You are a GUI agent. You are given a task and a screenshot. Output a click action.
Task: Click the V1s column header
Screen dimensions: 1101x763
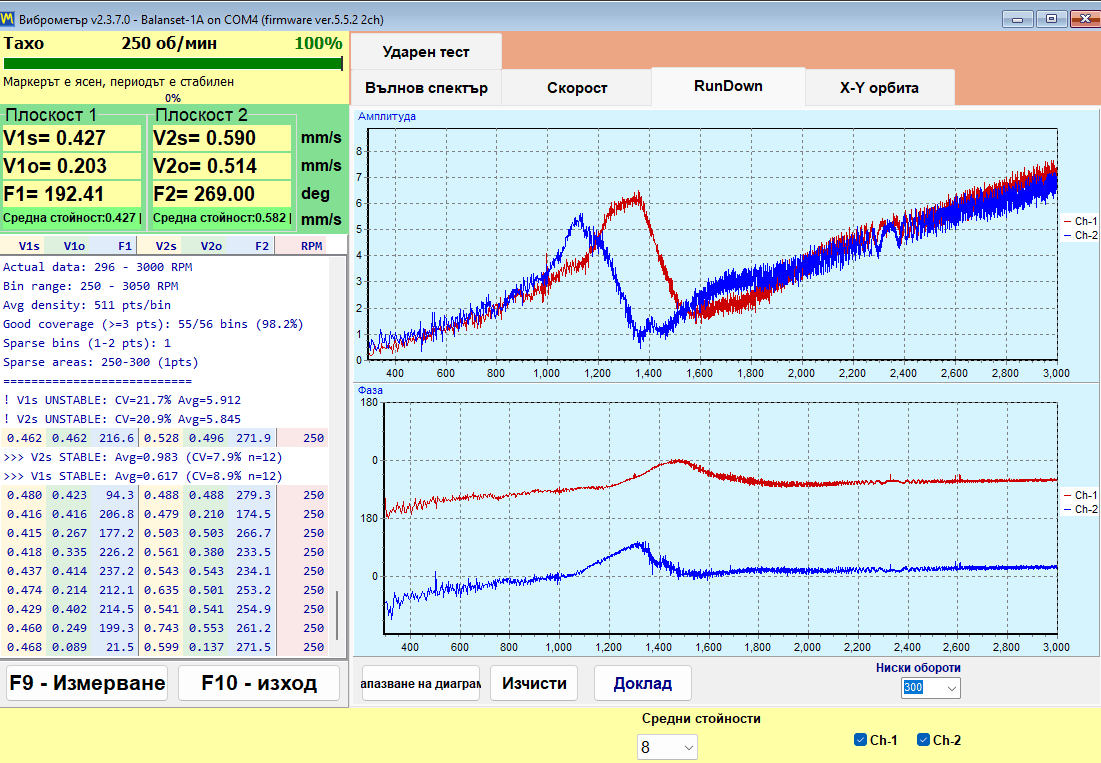29,246
